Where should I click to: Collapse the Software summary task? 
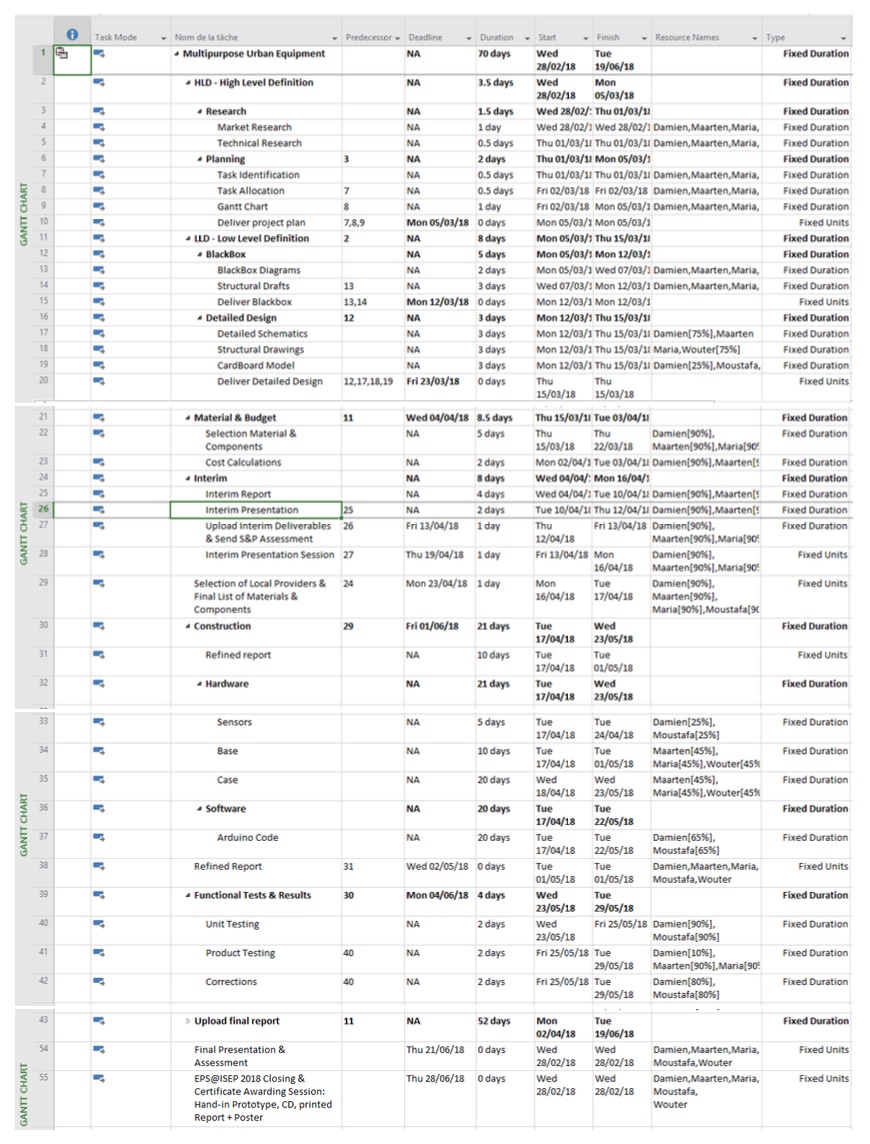point(200,809)
